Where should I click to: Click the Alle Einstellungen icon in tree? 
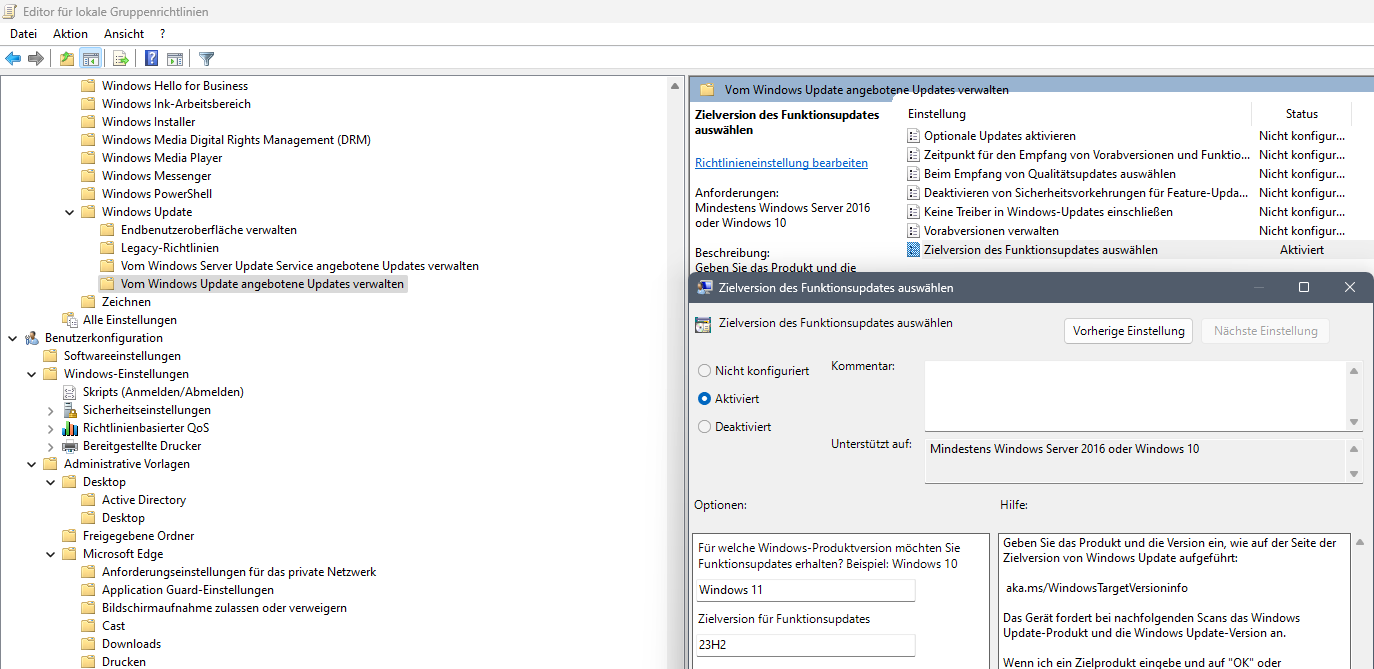coord(69,320)
